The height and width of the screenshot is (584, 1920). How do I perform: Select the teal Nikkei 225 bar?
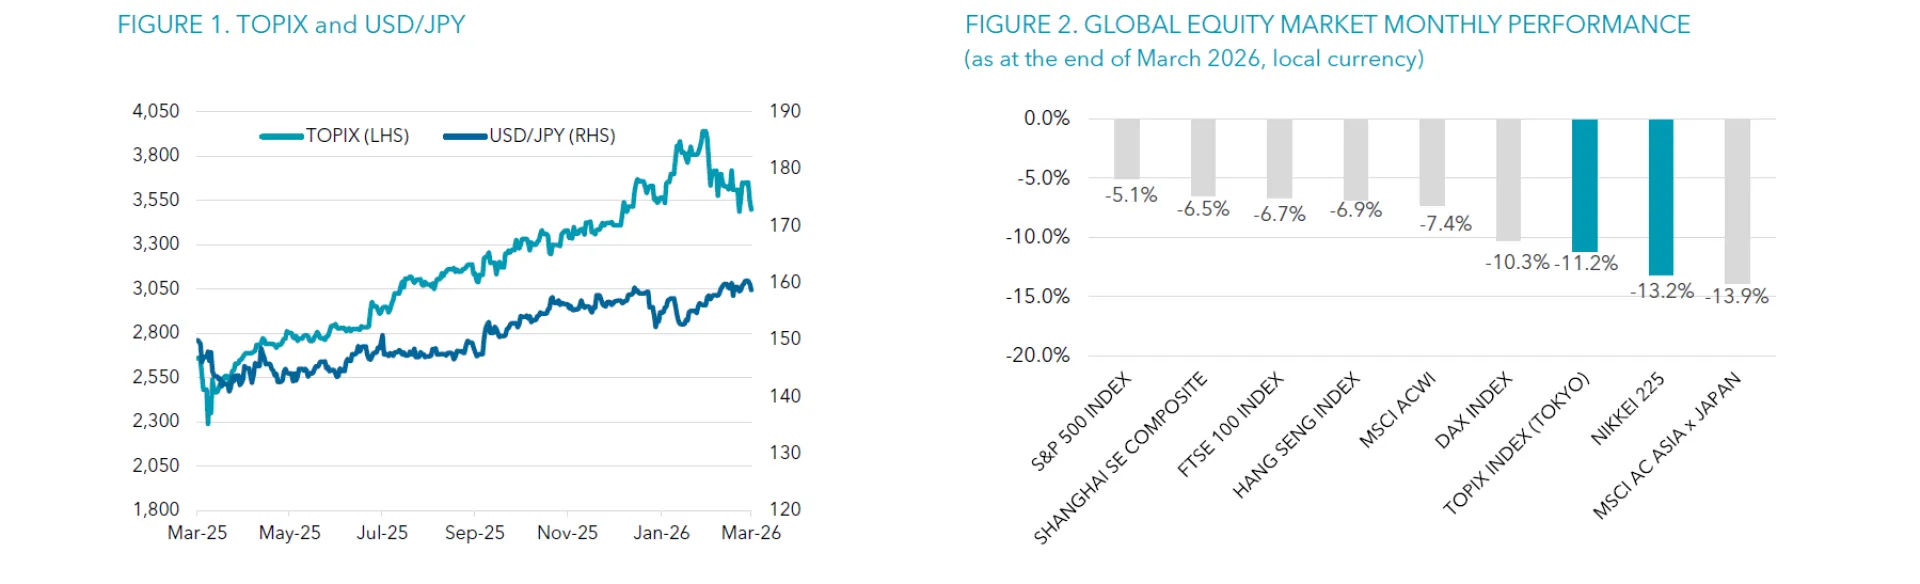(1661, 197)
